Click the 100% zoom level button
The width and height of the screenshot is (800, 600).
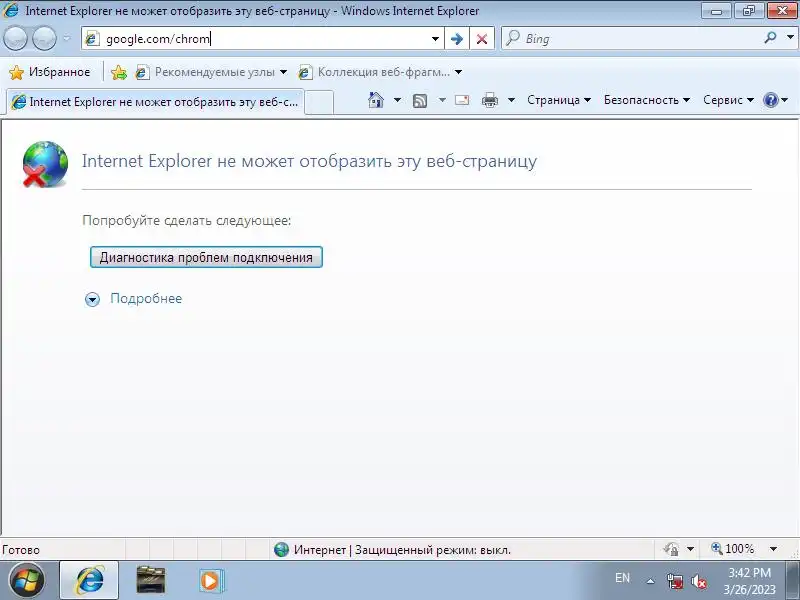click(x=733, y=549)
